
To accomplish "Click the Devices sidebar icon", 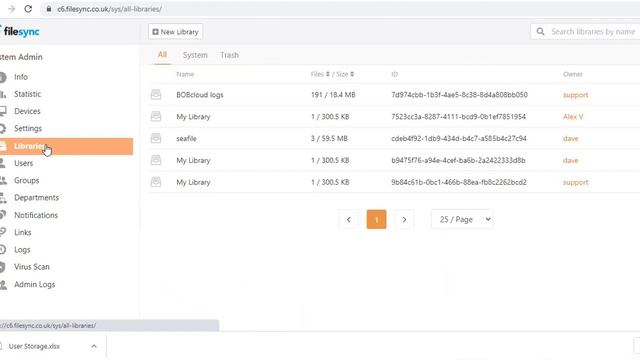I will point(3,111).
